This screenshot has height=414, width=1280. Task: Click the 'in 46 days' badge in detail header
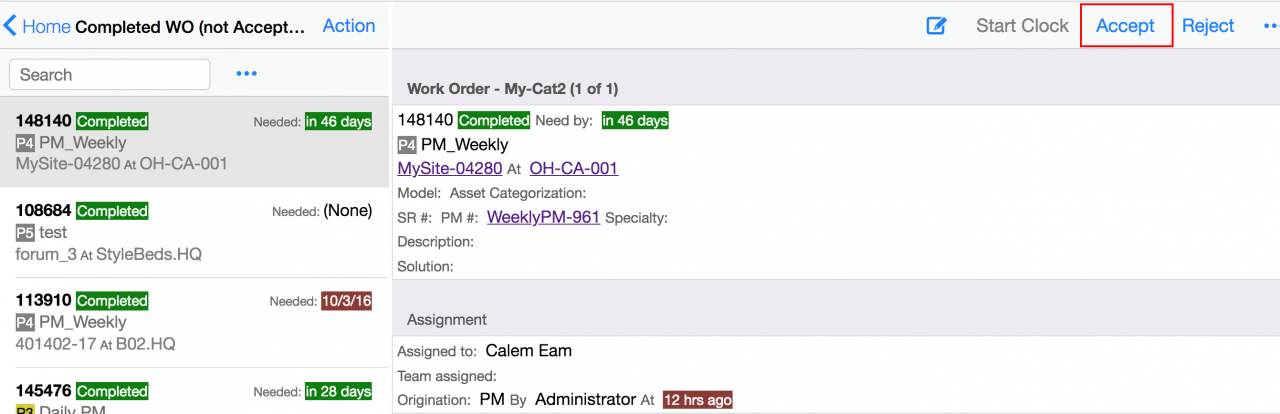[635, 121]
